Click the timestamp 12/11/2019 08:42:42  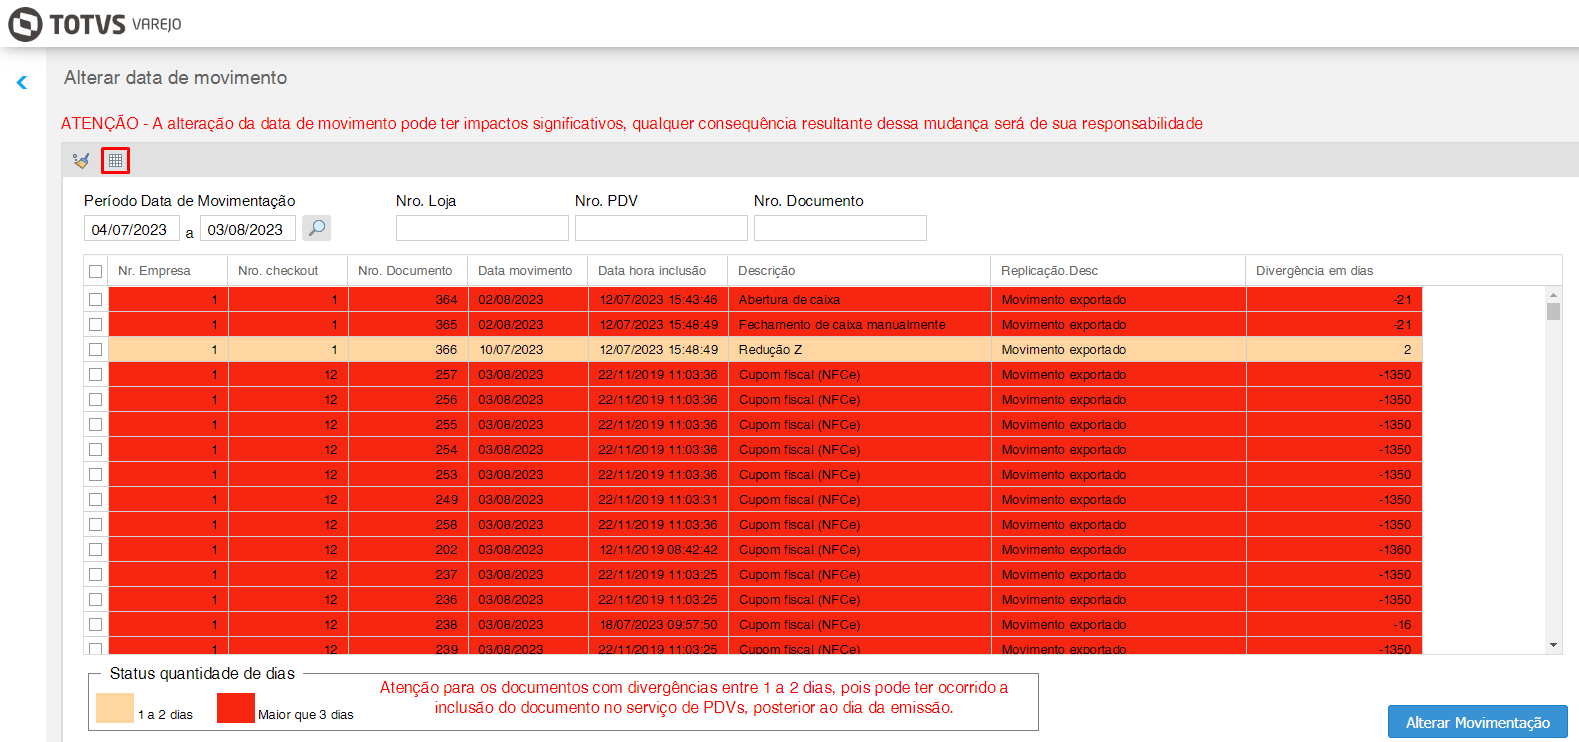click(x=658, y=550)
